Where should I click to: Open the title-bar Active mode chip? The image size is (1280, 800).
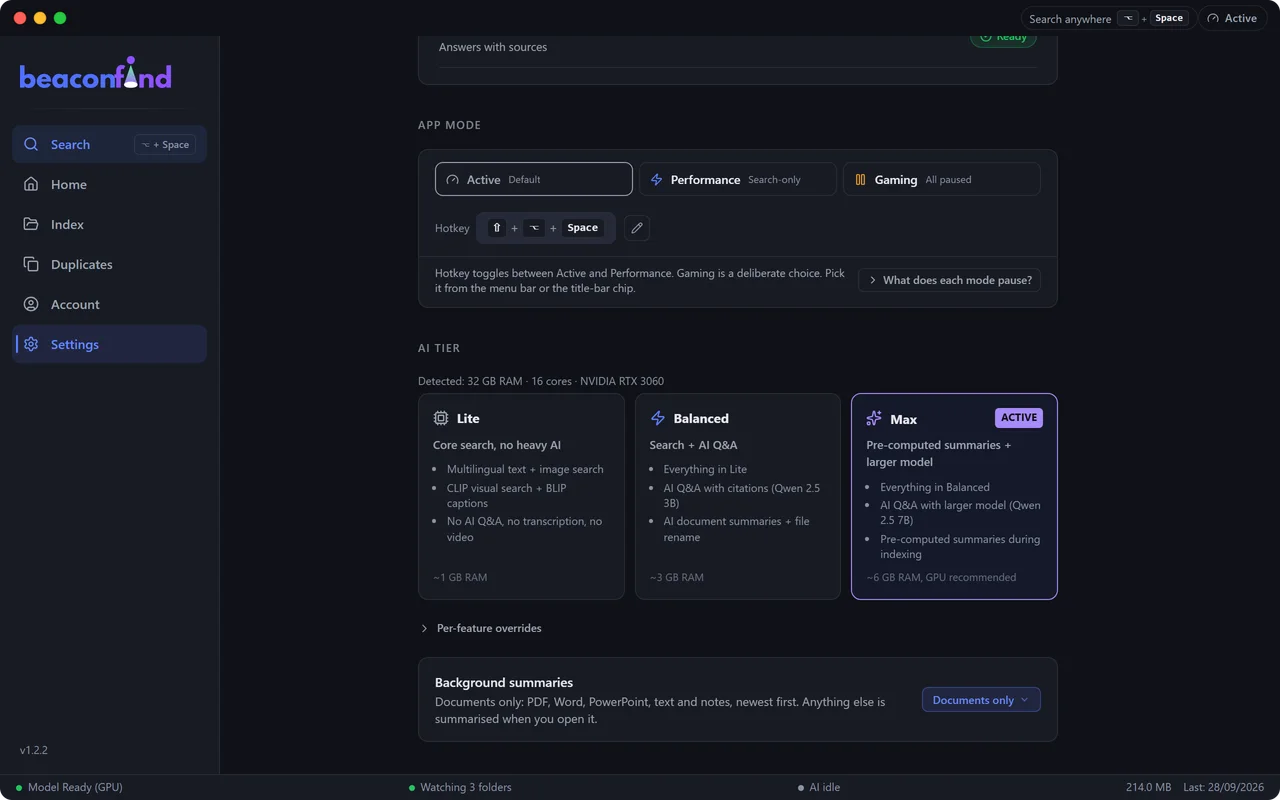1232,18
